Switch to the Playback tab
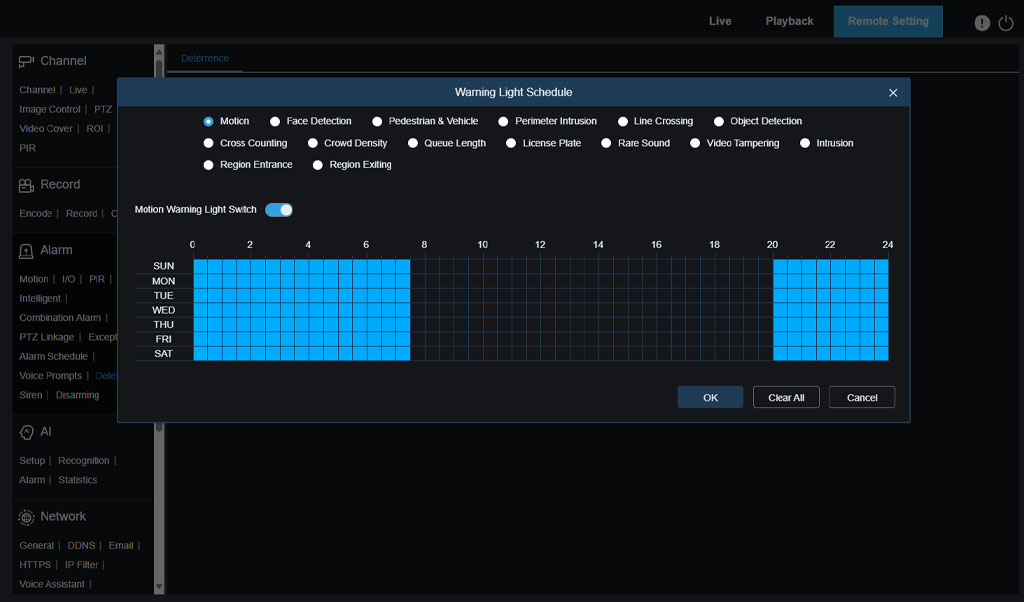 [789, 21]
